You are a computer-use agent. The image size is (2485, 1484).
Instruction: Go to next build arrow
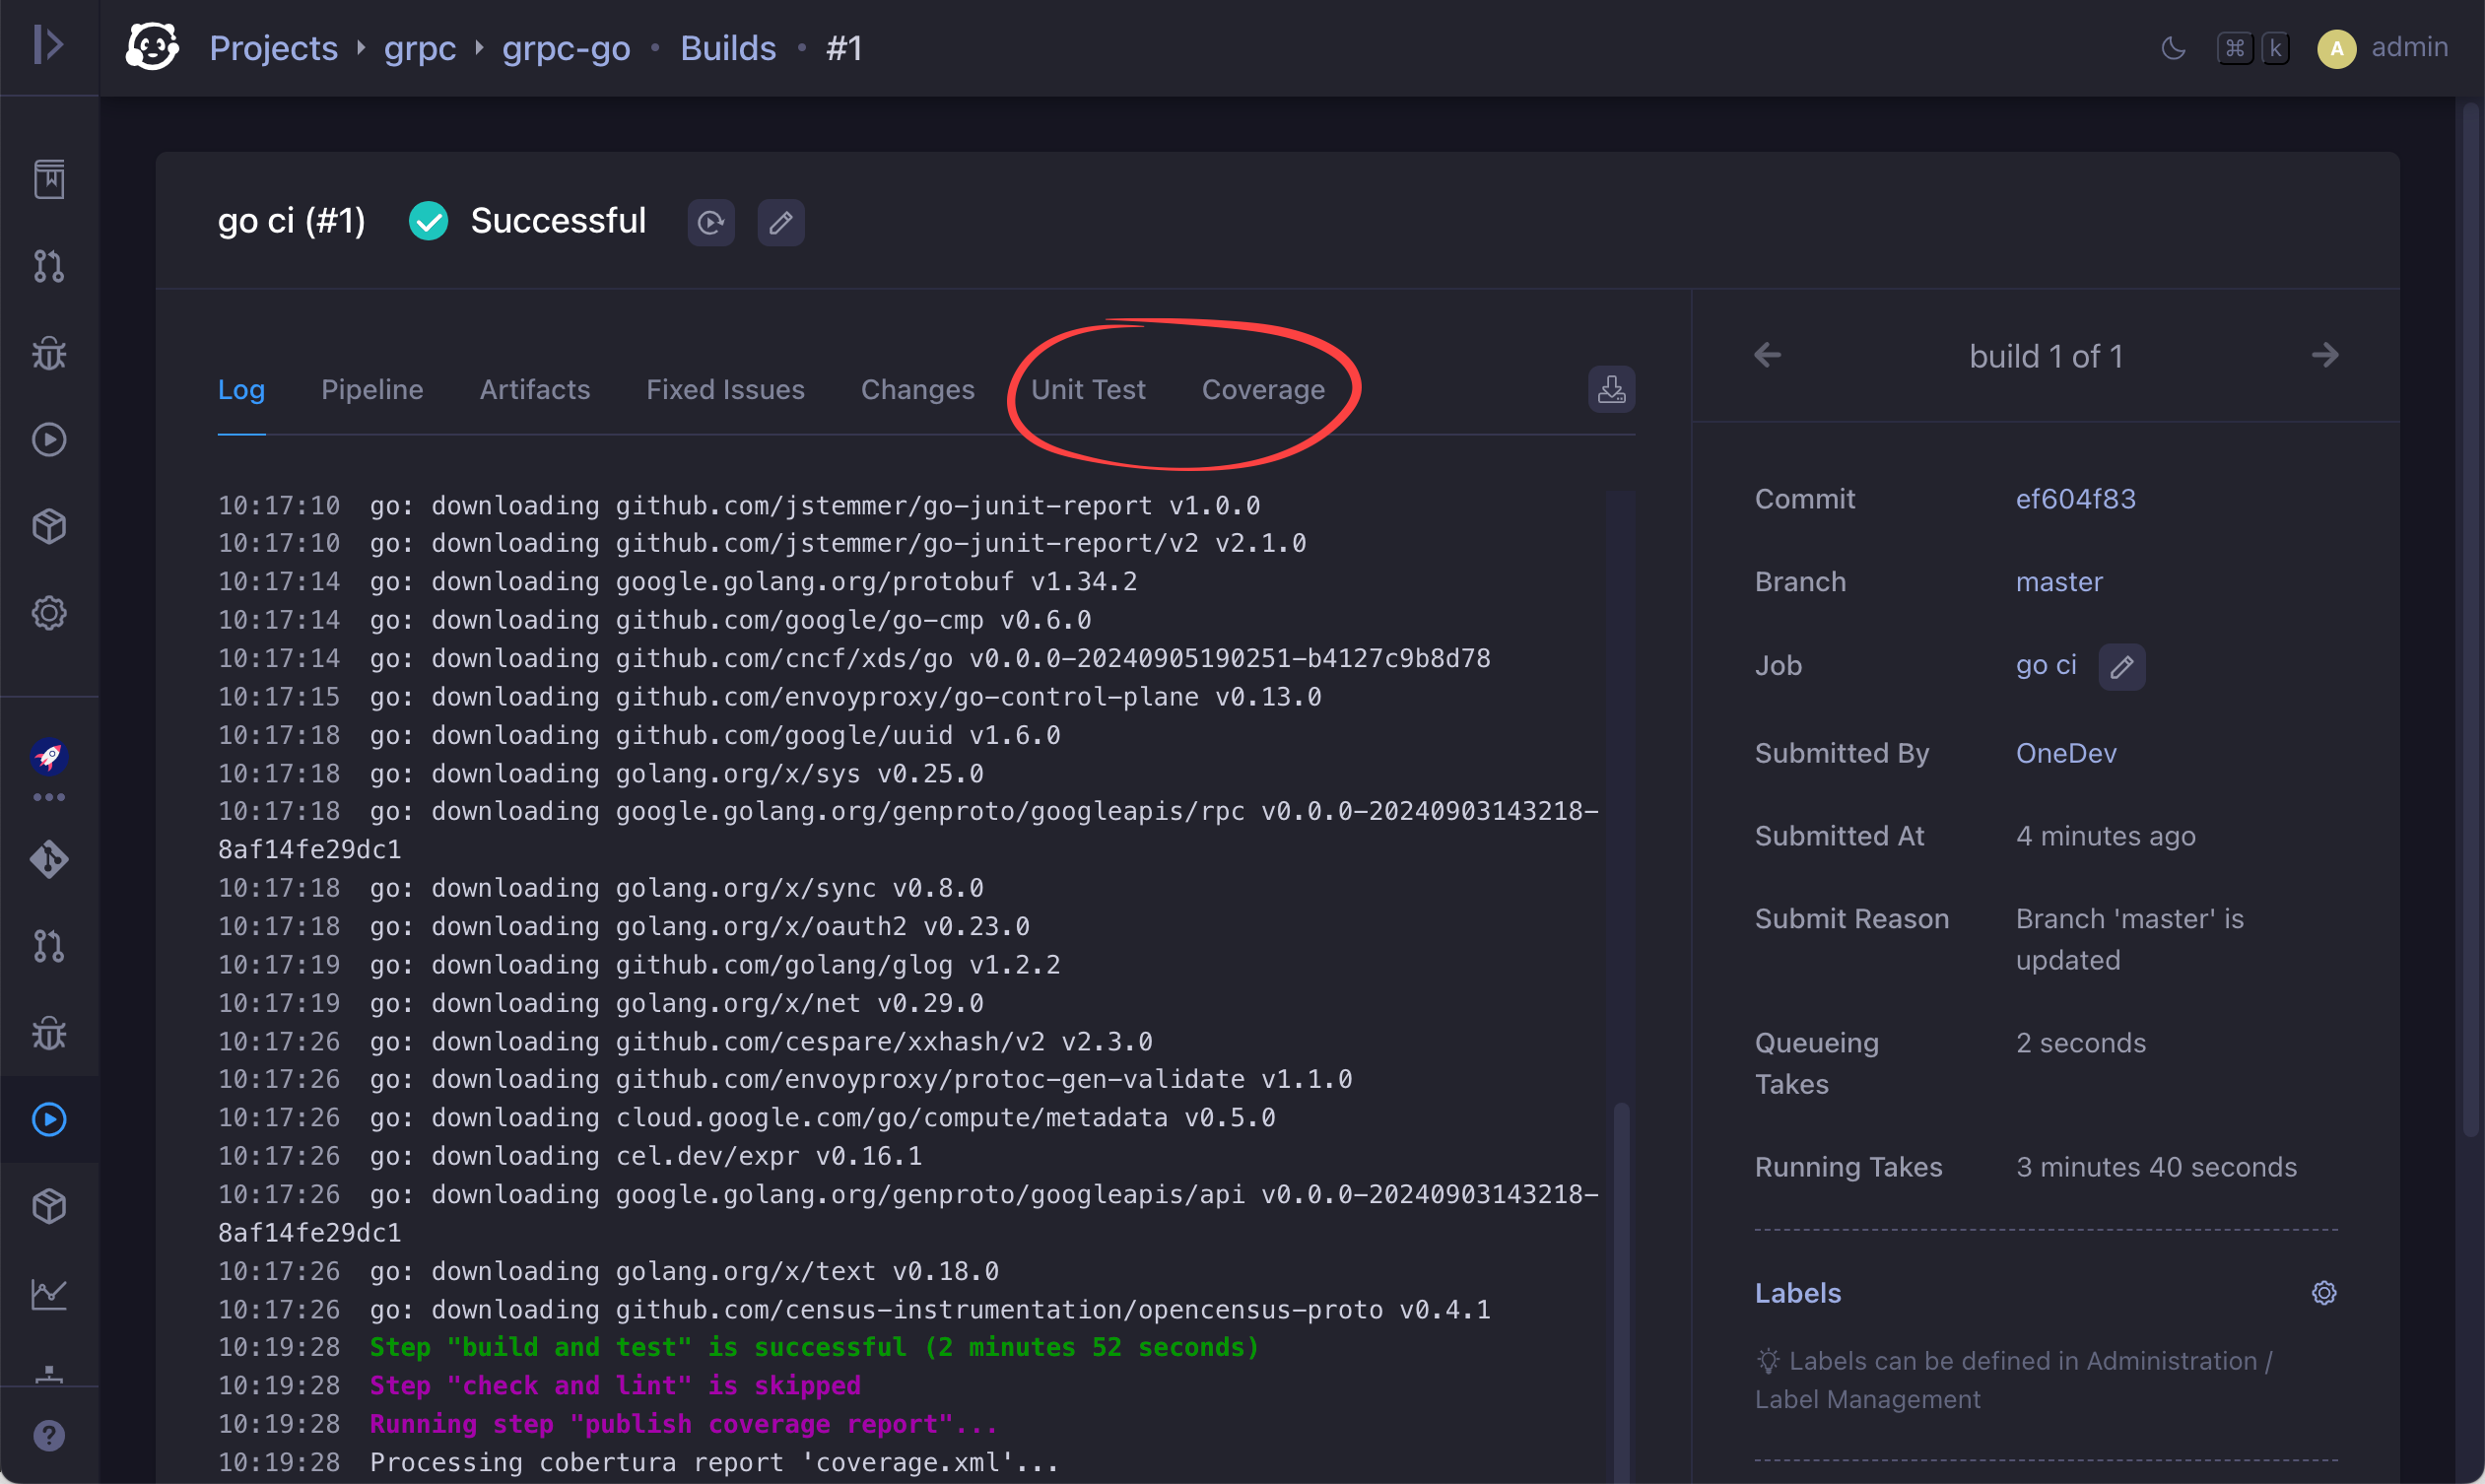coord(2325,356)
